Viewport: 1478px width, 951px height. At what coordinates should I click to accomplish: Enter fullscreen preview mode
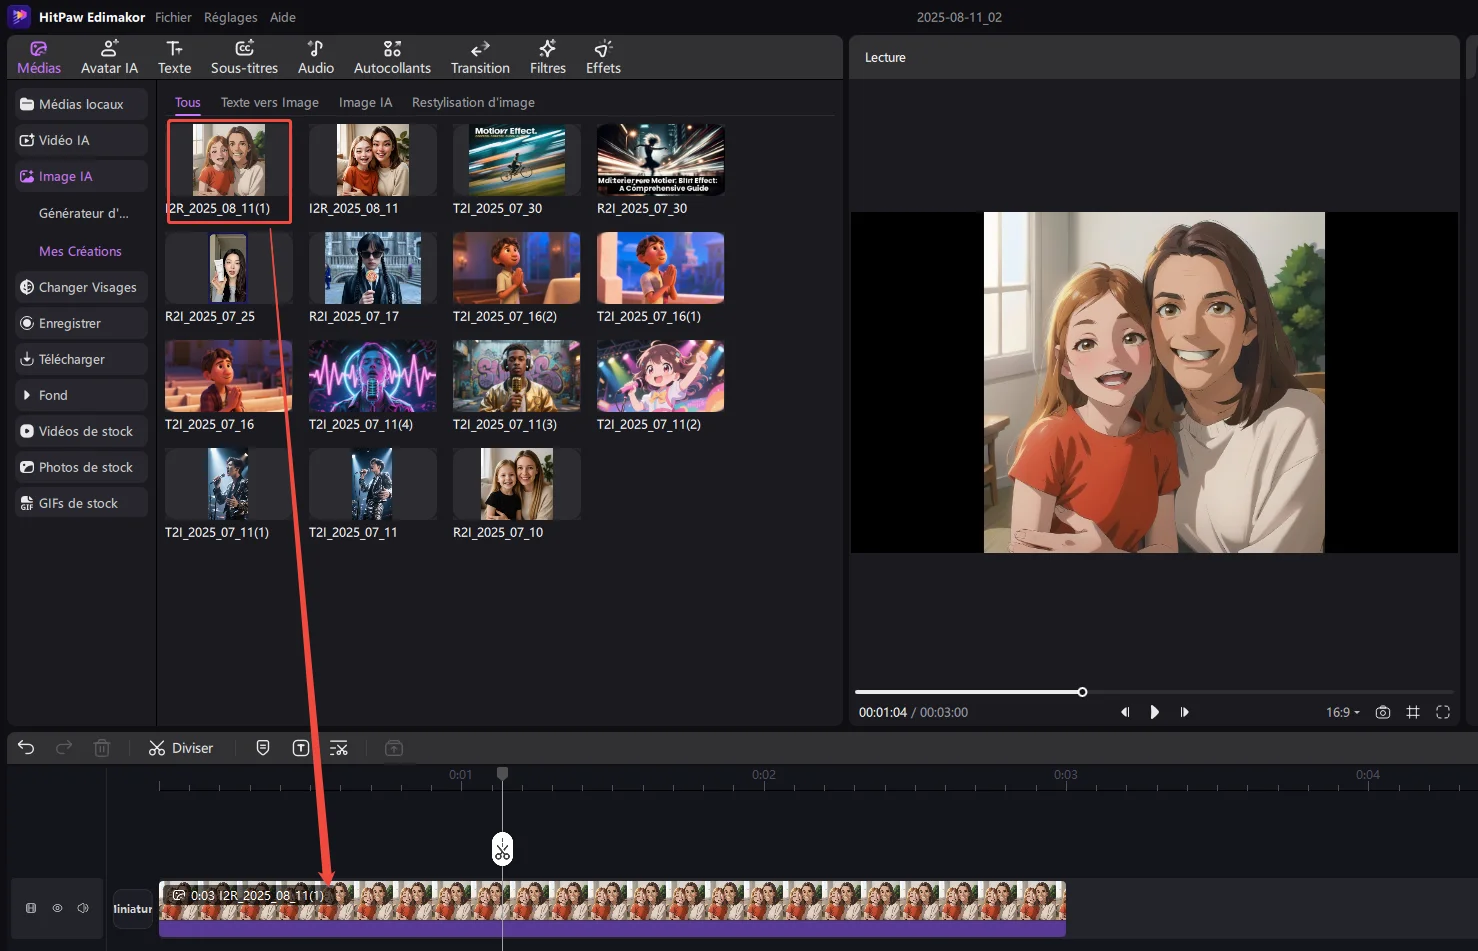click(1443, 712)
